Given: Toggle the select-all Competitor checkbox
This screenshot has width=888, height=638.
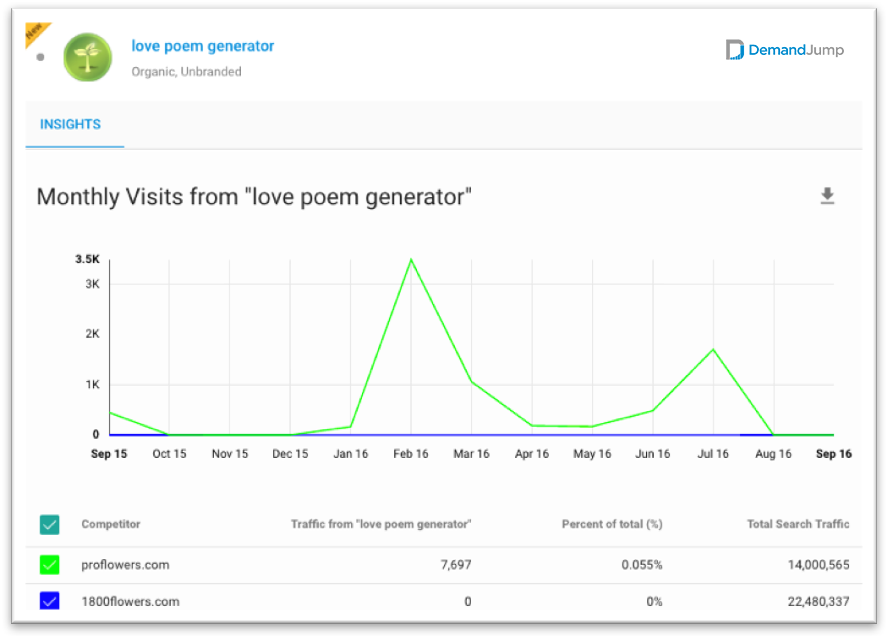Looking at the screenshot, I should coord(50,524).
